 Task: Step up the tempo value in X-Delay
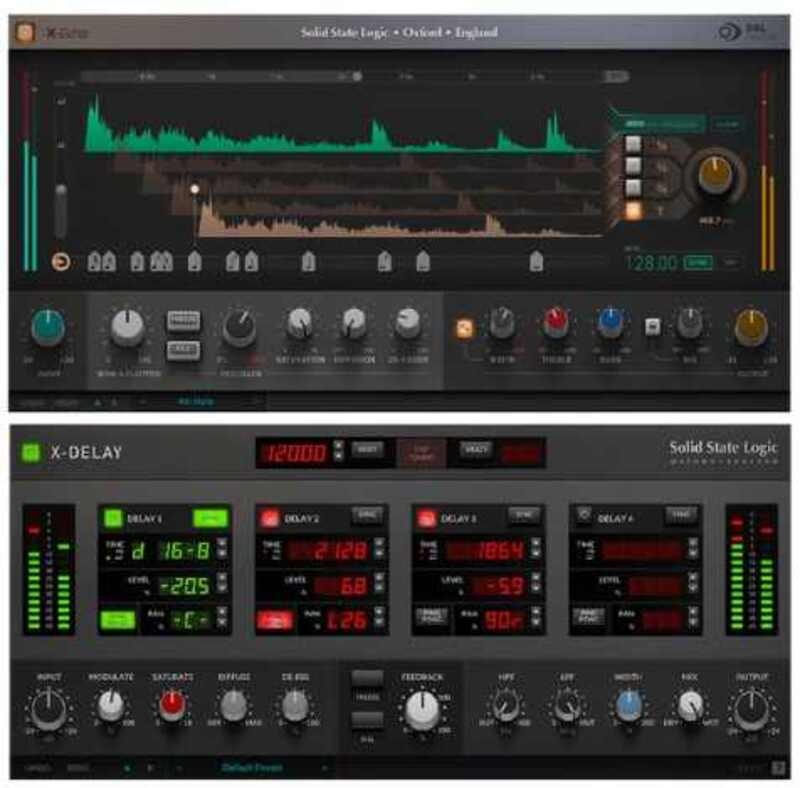[x=338, y=446]
